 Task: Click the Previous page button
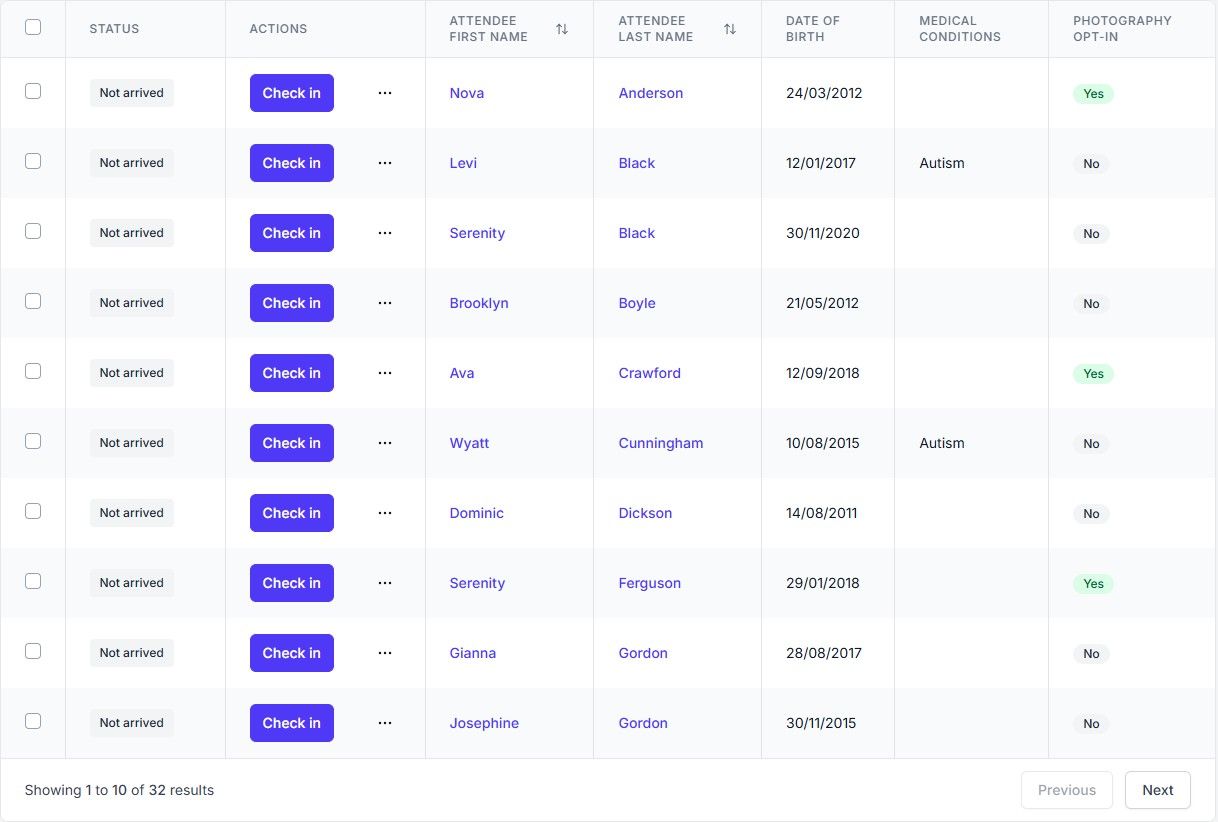click(1067, 790)
